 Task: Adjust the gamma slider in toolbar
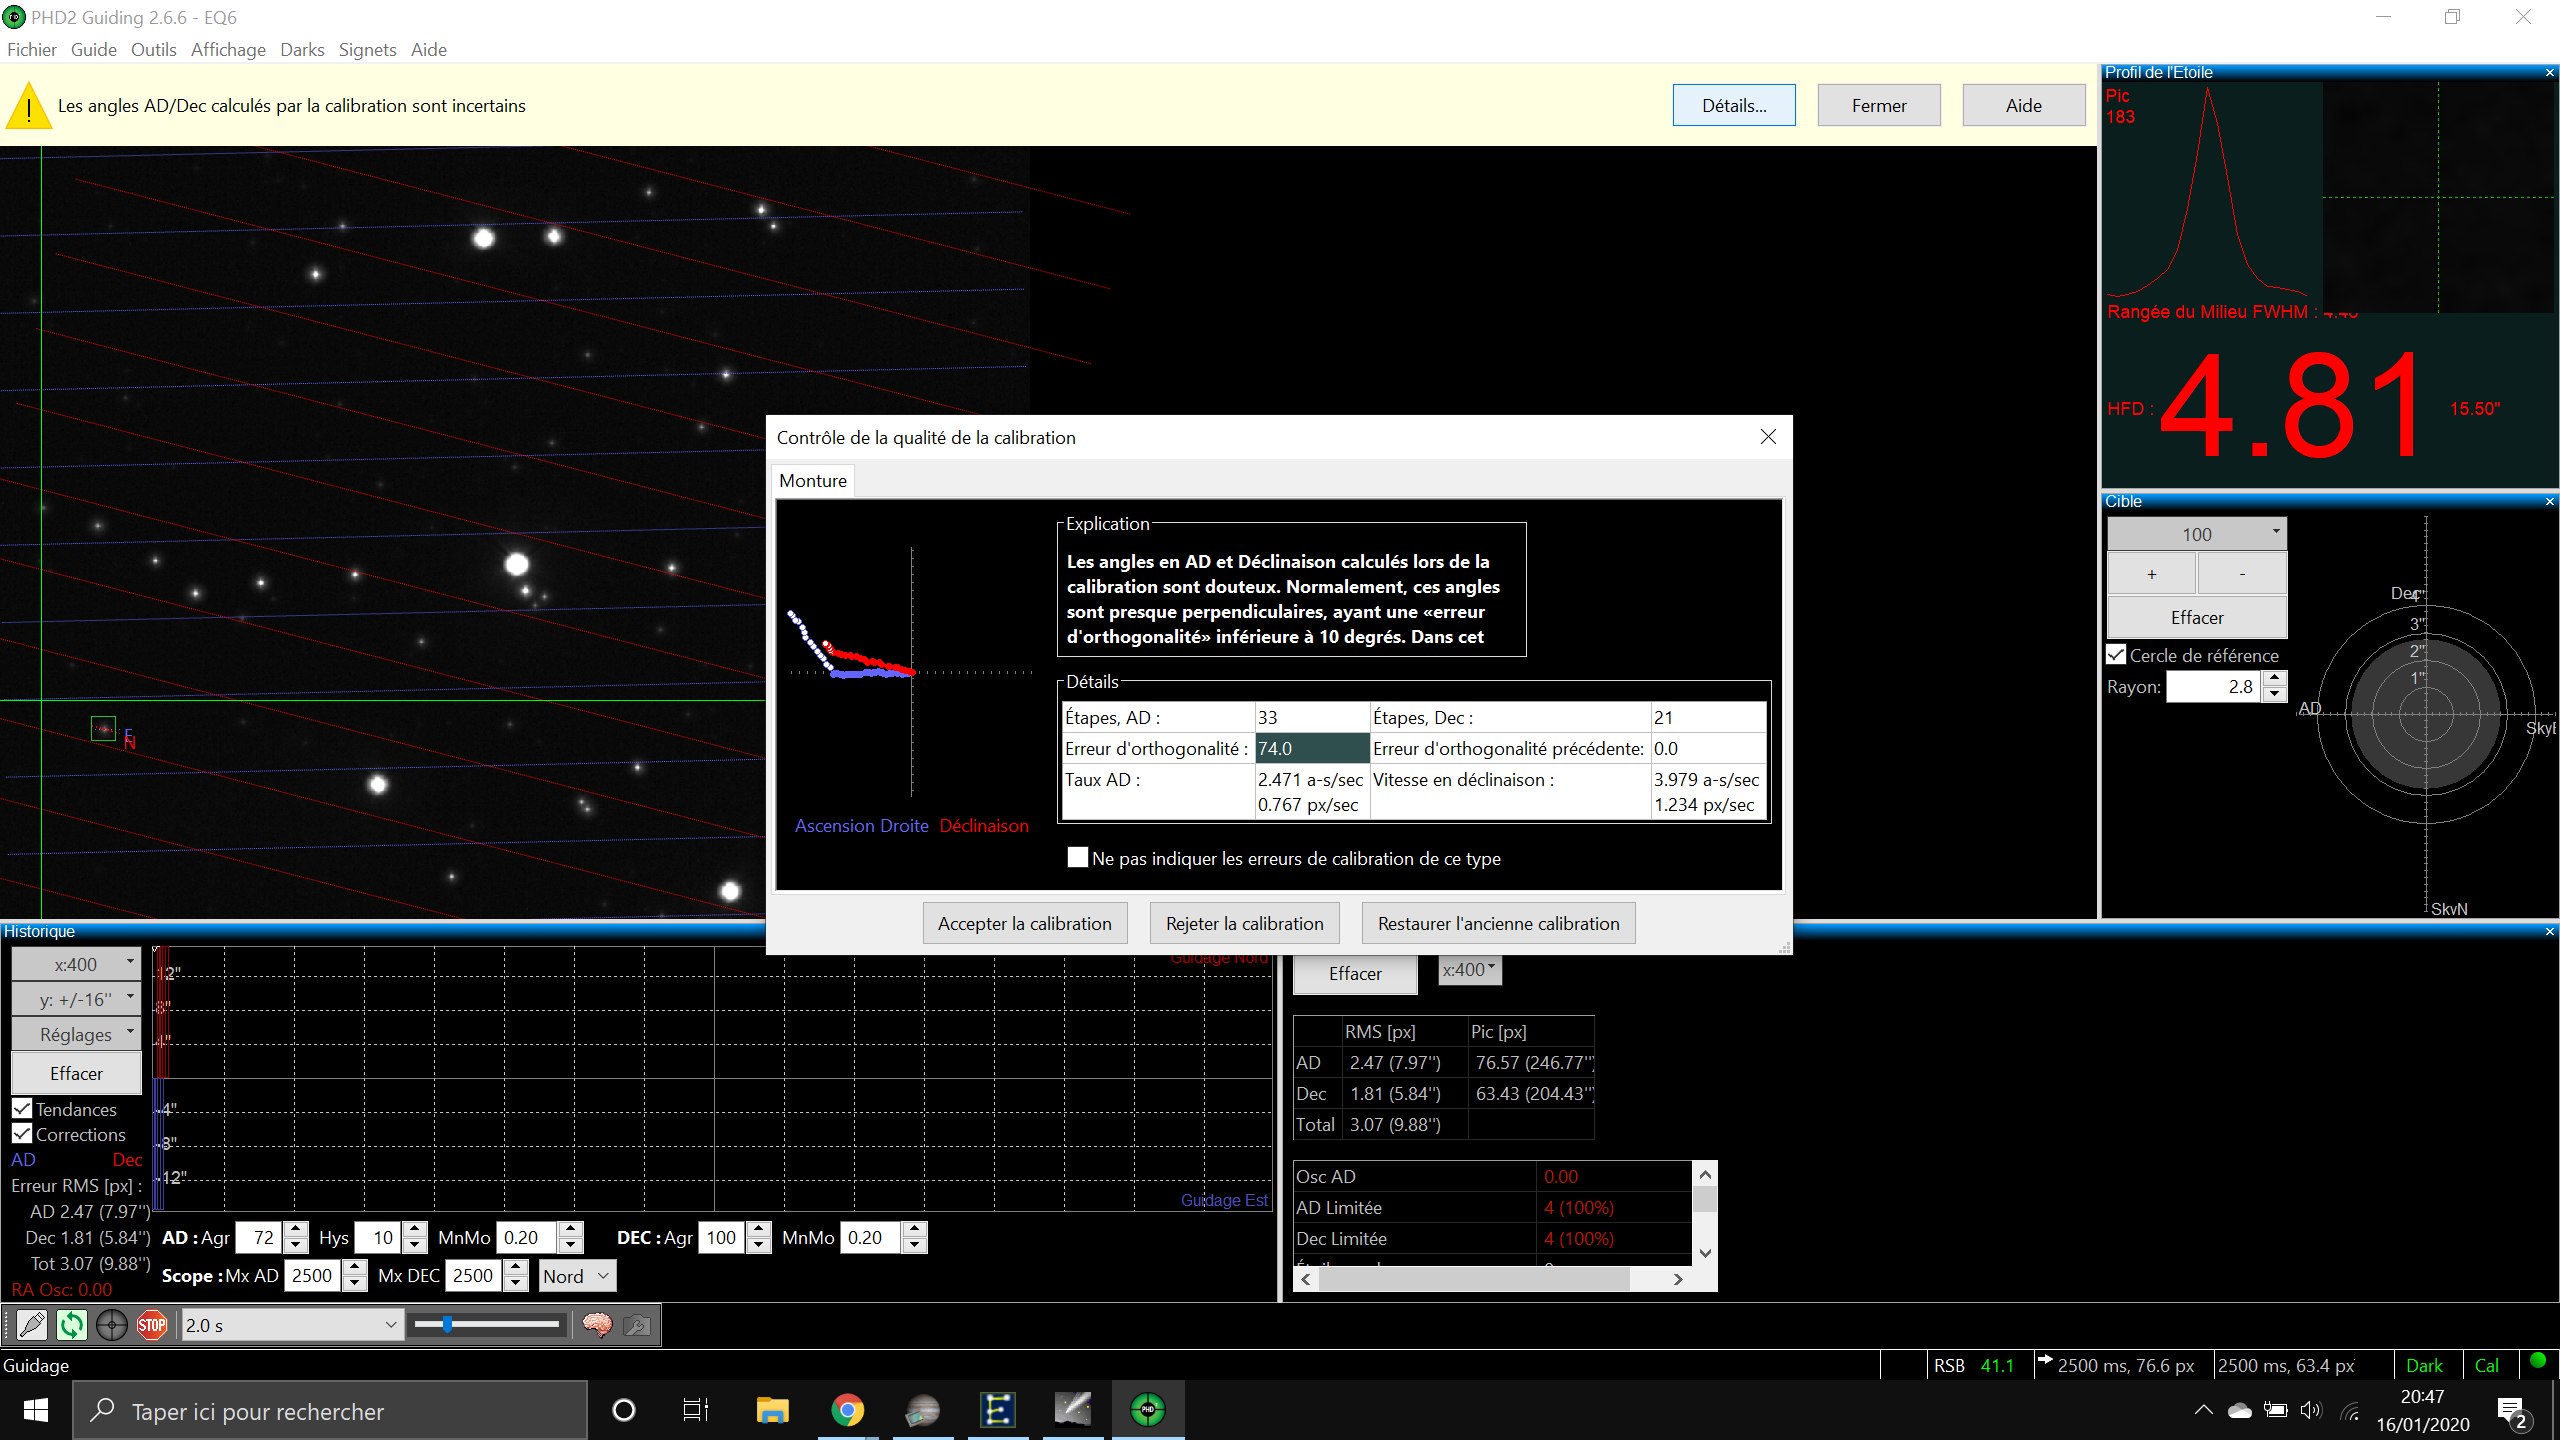[x=448, y=1325]
